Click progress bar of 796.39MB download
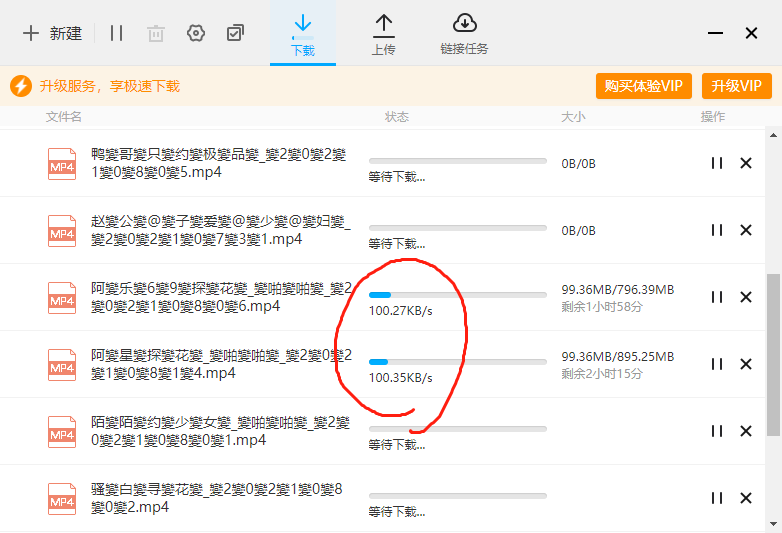The height and width of the screenshot is (533, 782). point(457,295)
